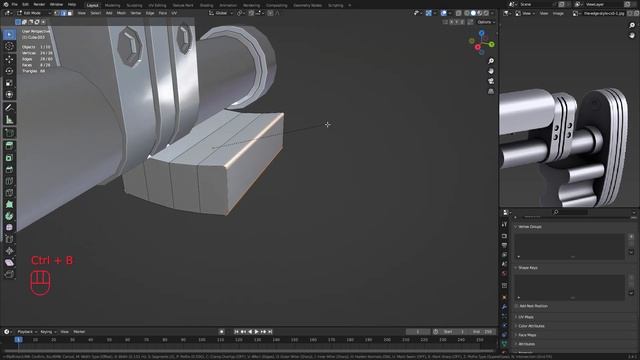Open the Edge menu in viewport header
The height and width of the screenshot is (360, 640).
click(x=150, y=13)
